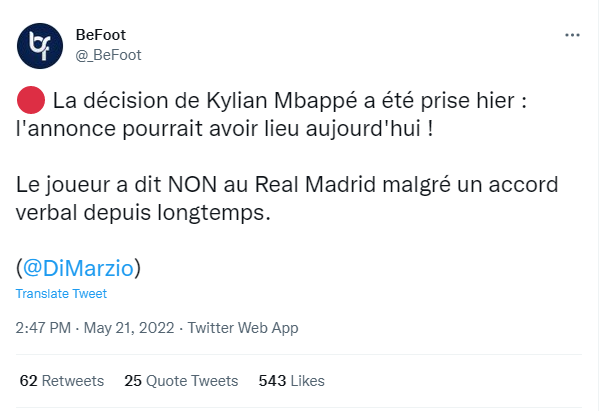Click the red circle emoji
600x411 pixels.
point(30,101)
